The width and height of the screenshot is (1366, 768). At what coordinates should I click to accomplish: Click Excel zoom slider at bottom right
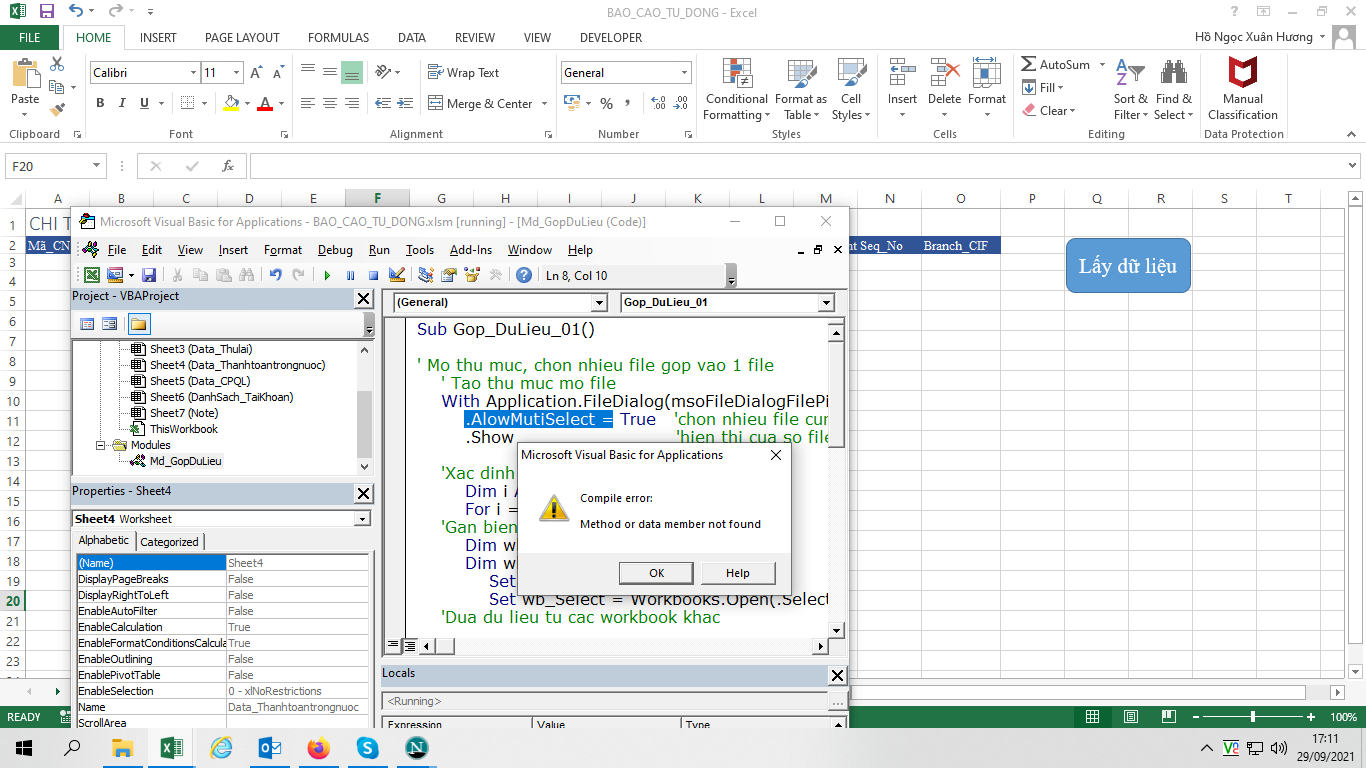[1255, 717]
